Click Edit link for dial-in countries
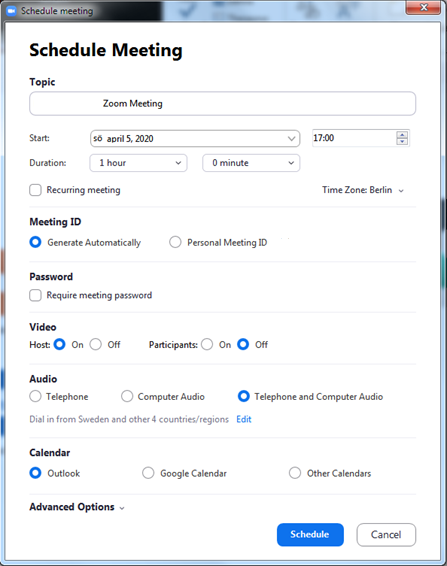The height and width of the screenshot is (566, 447). point(244,419)
